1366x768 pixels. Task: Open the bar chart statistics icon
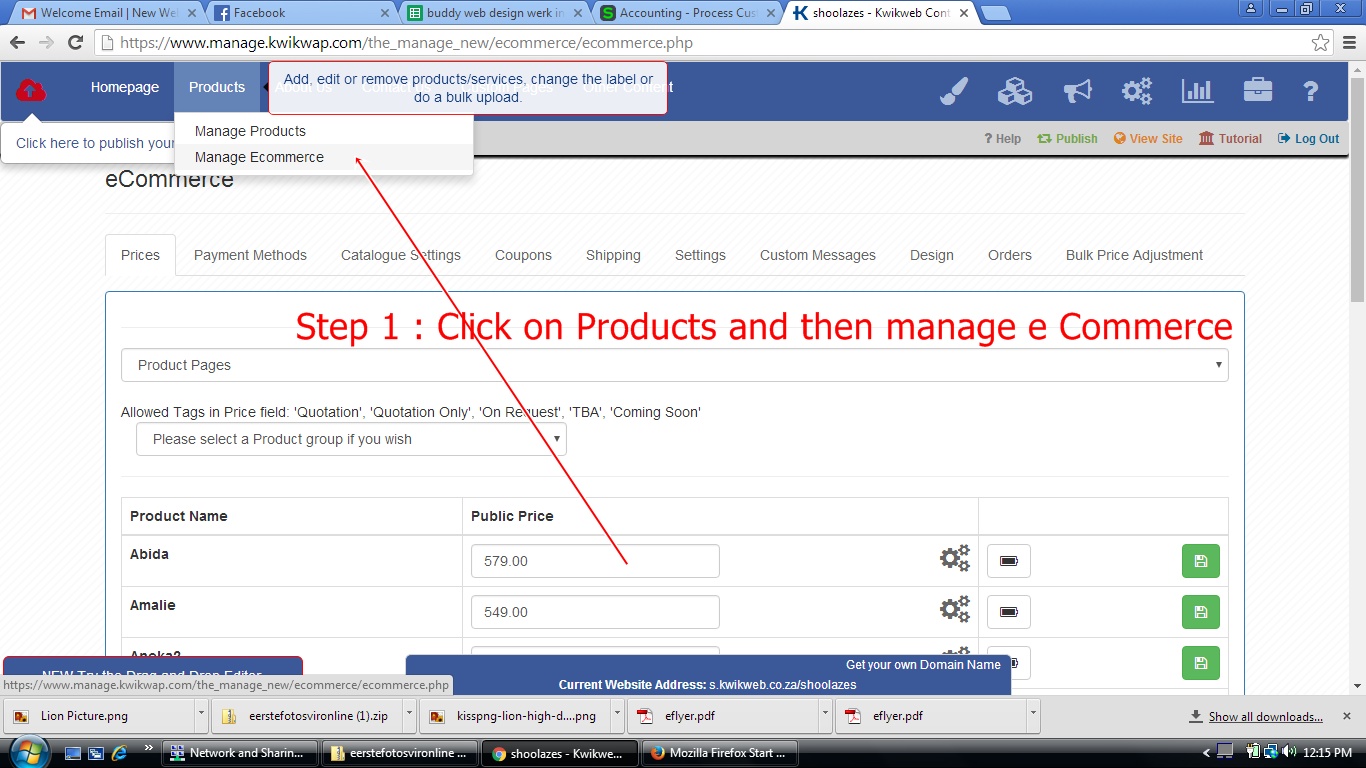pyautogui.click(x=1197, y=91)
